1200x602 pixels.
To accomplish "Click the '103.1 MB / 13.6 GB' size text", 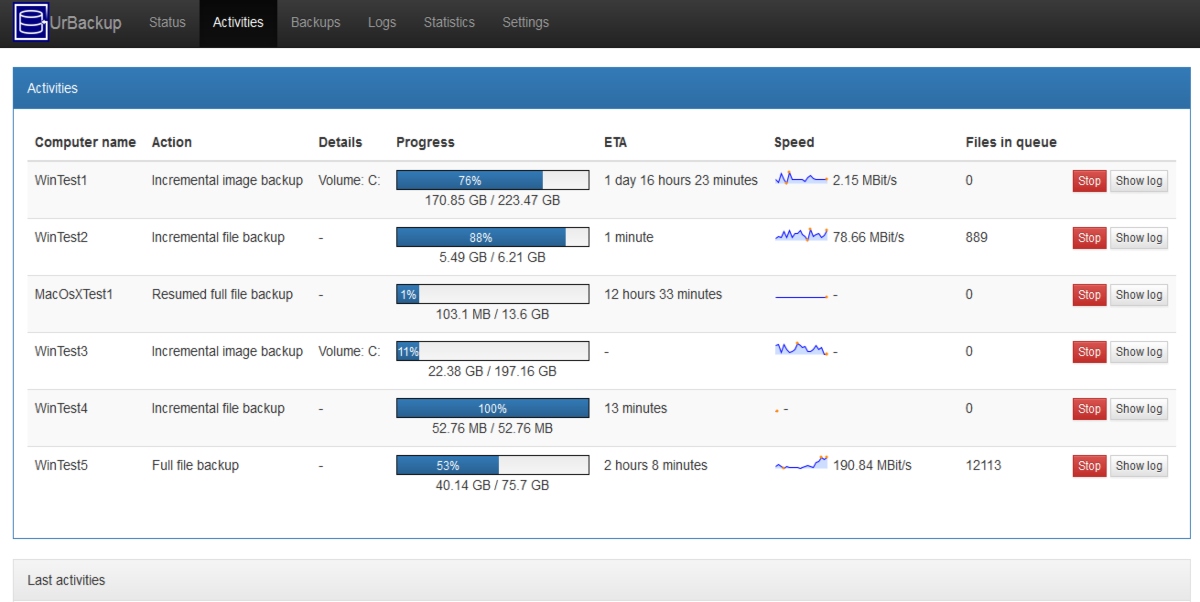I will 492,314.
